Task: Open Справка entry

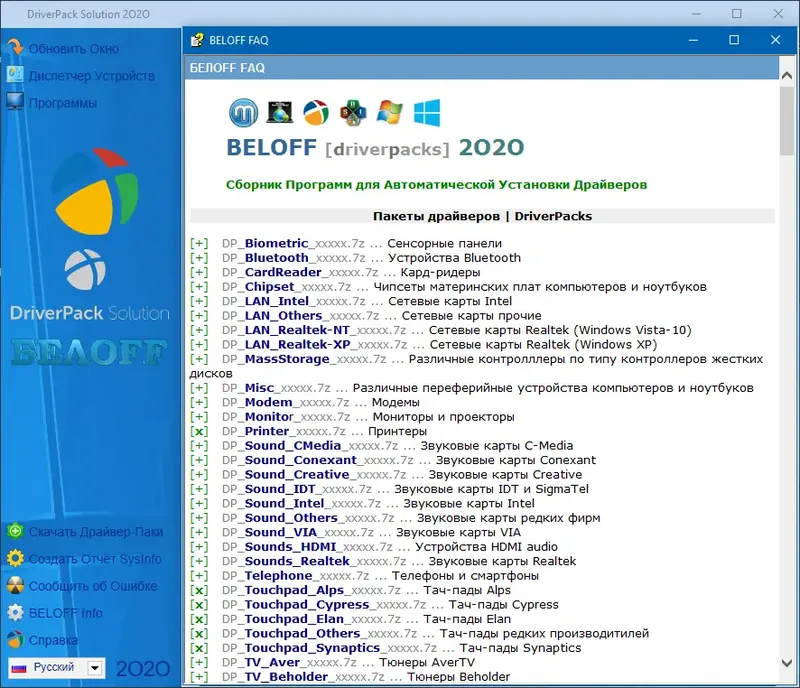Action: [54, 640]
